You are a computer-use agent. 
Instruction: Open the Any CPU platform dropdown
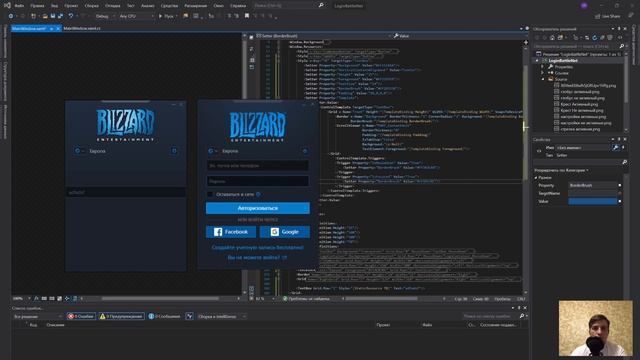click(136, 16)
